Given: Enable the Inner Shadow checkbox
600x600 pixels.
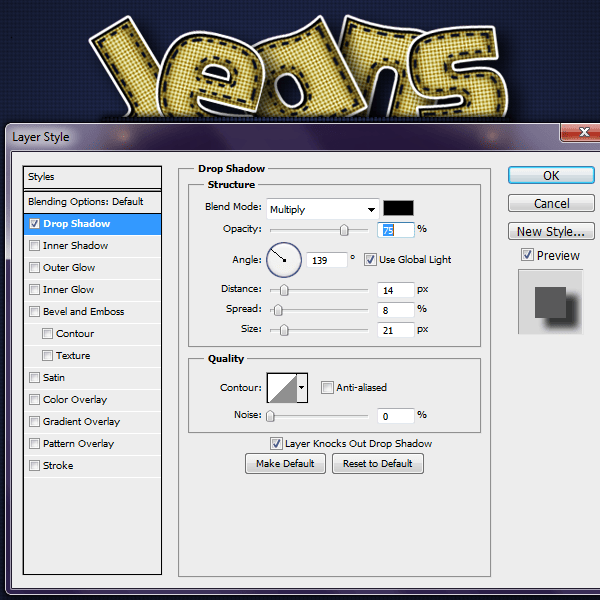Looking at the screenshot, I should click(x=35, y=246).
